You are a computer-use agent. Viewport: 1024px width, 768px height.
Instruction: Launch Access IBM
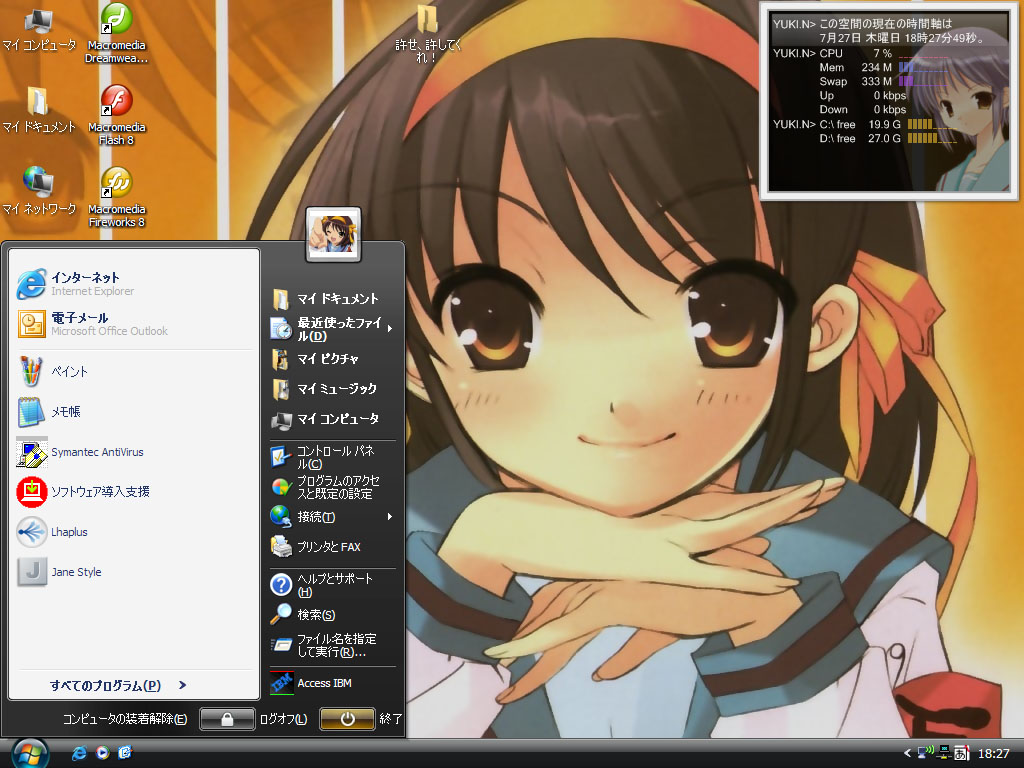[332, 683]
